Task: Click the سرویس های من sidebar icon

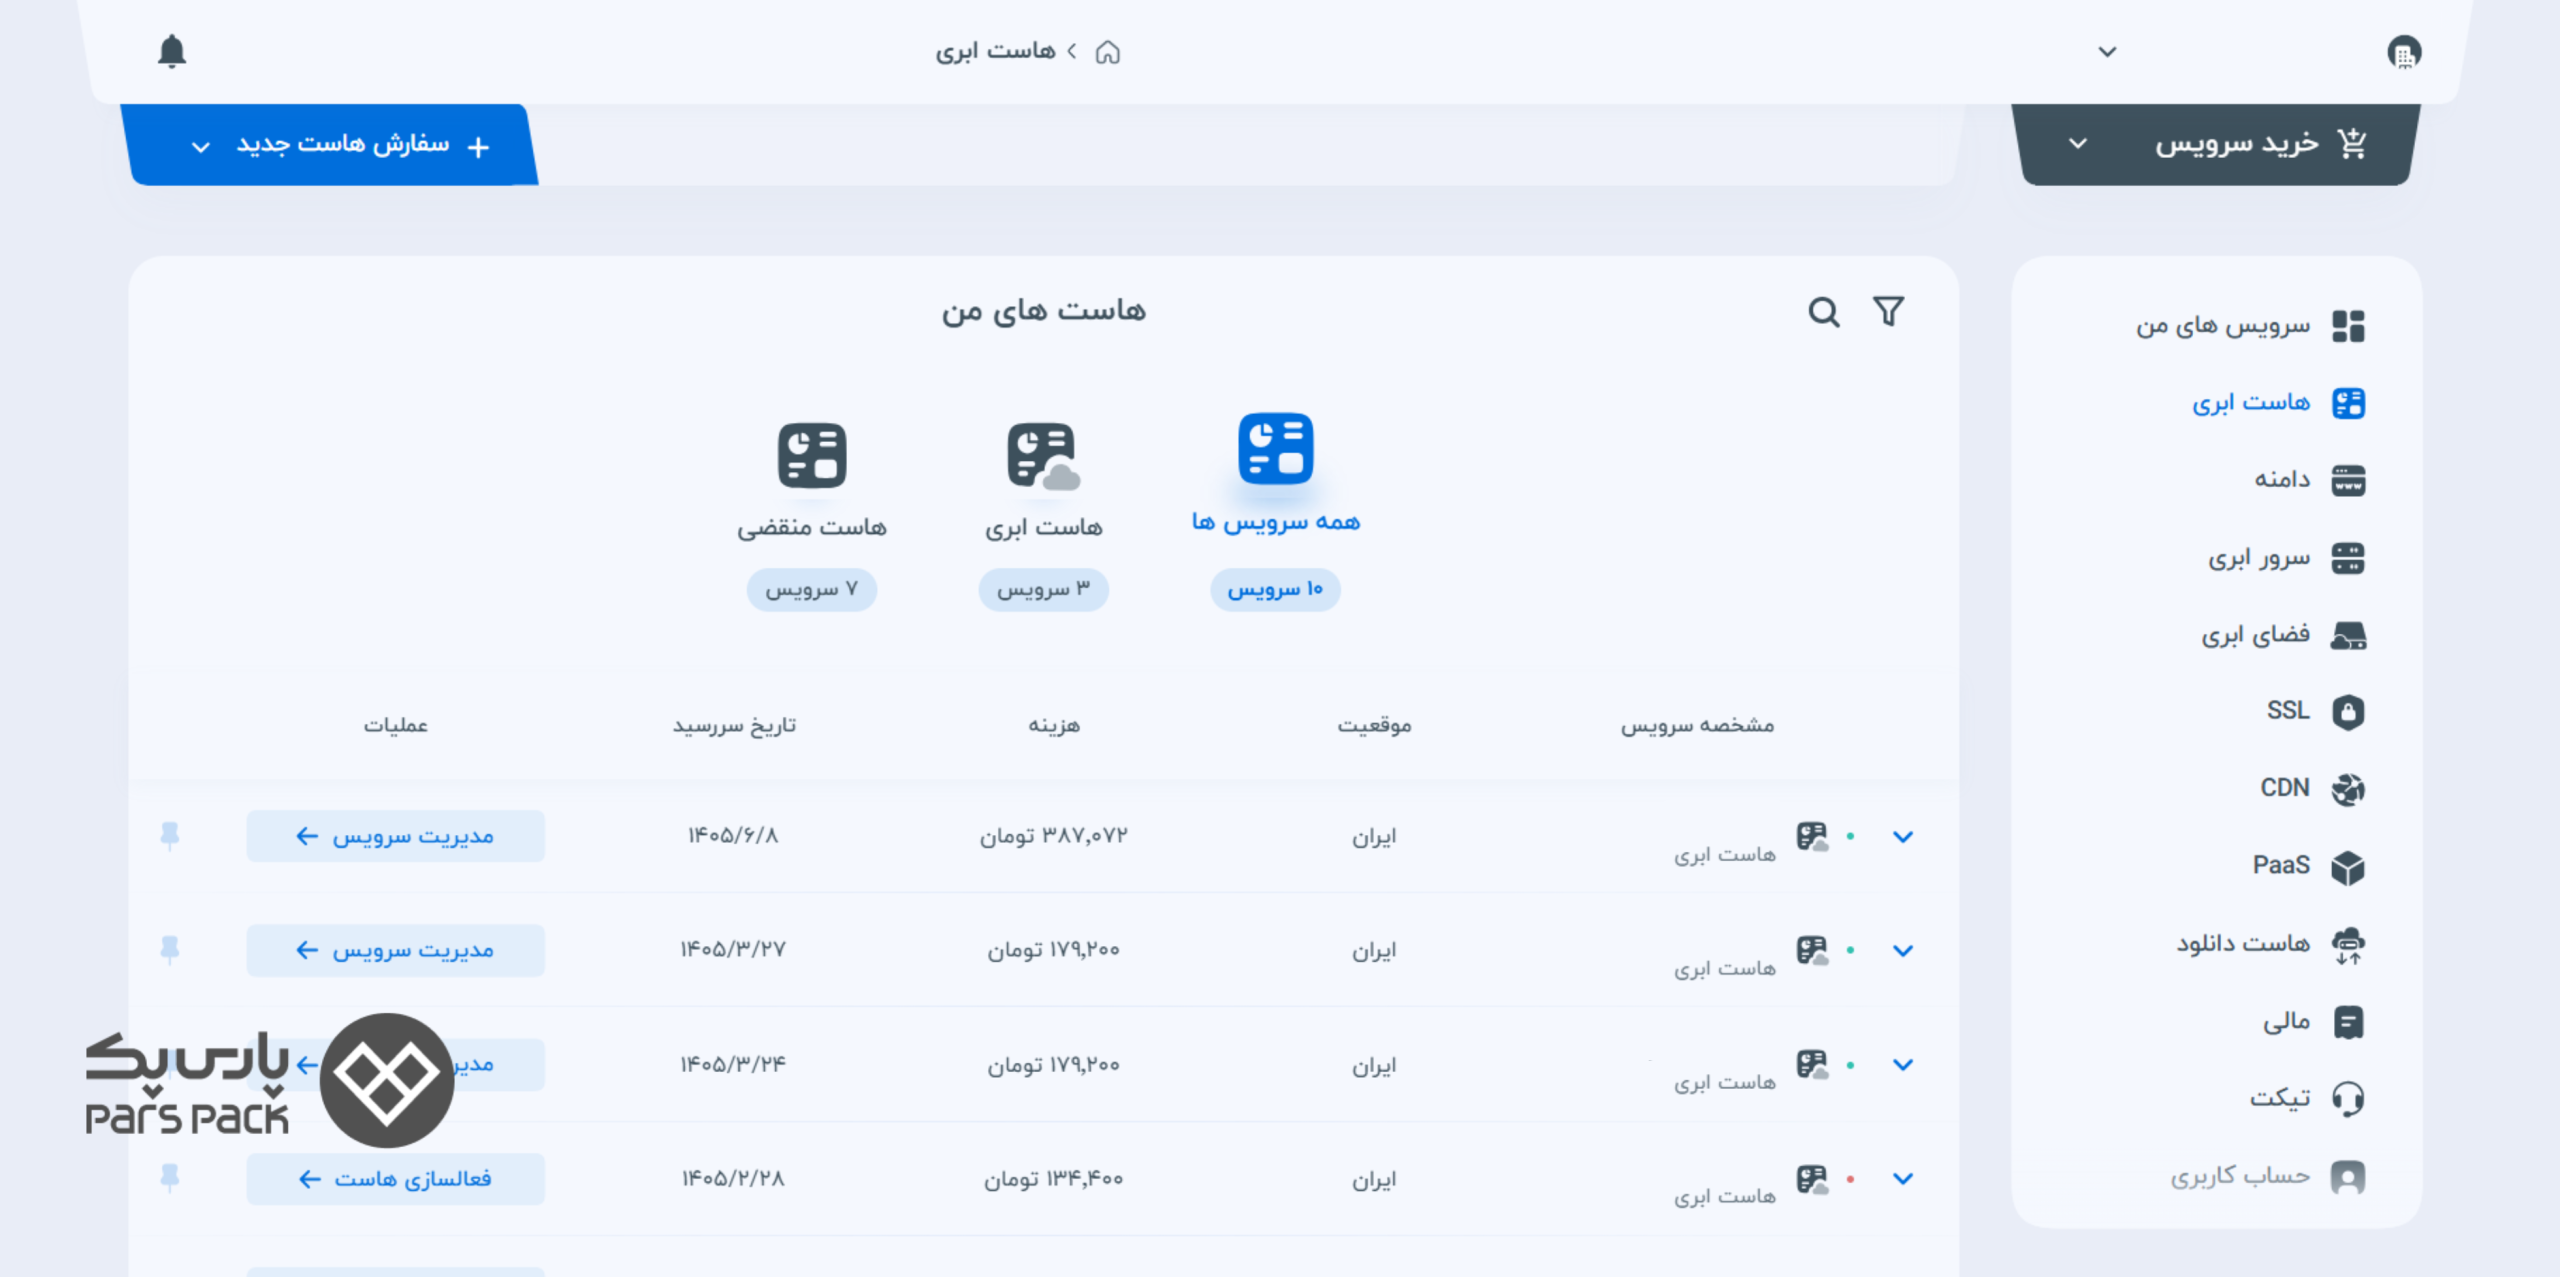Action: click(x=2348, y=326)
